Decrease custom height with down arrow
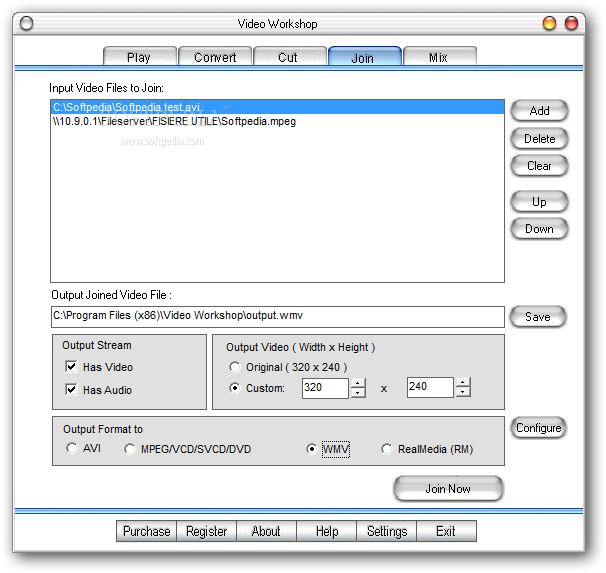This screenshot has height=573, width=606. click(463, 392)
